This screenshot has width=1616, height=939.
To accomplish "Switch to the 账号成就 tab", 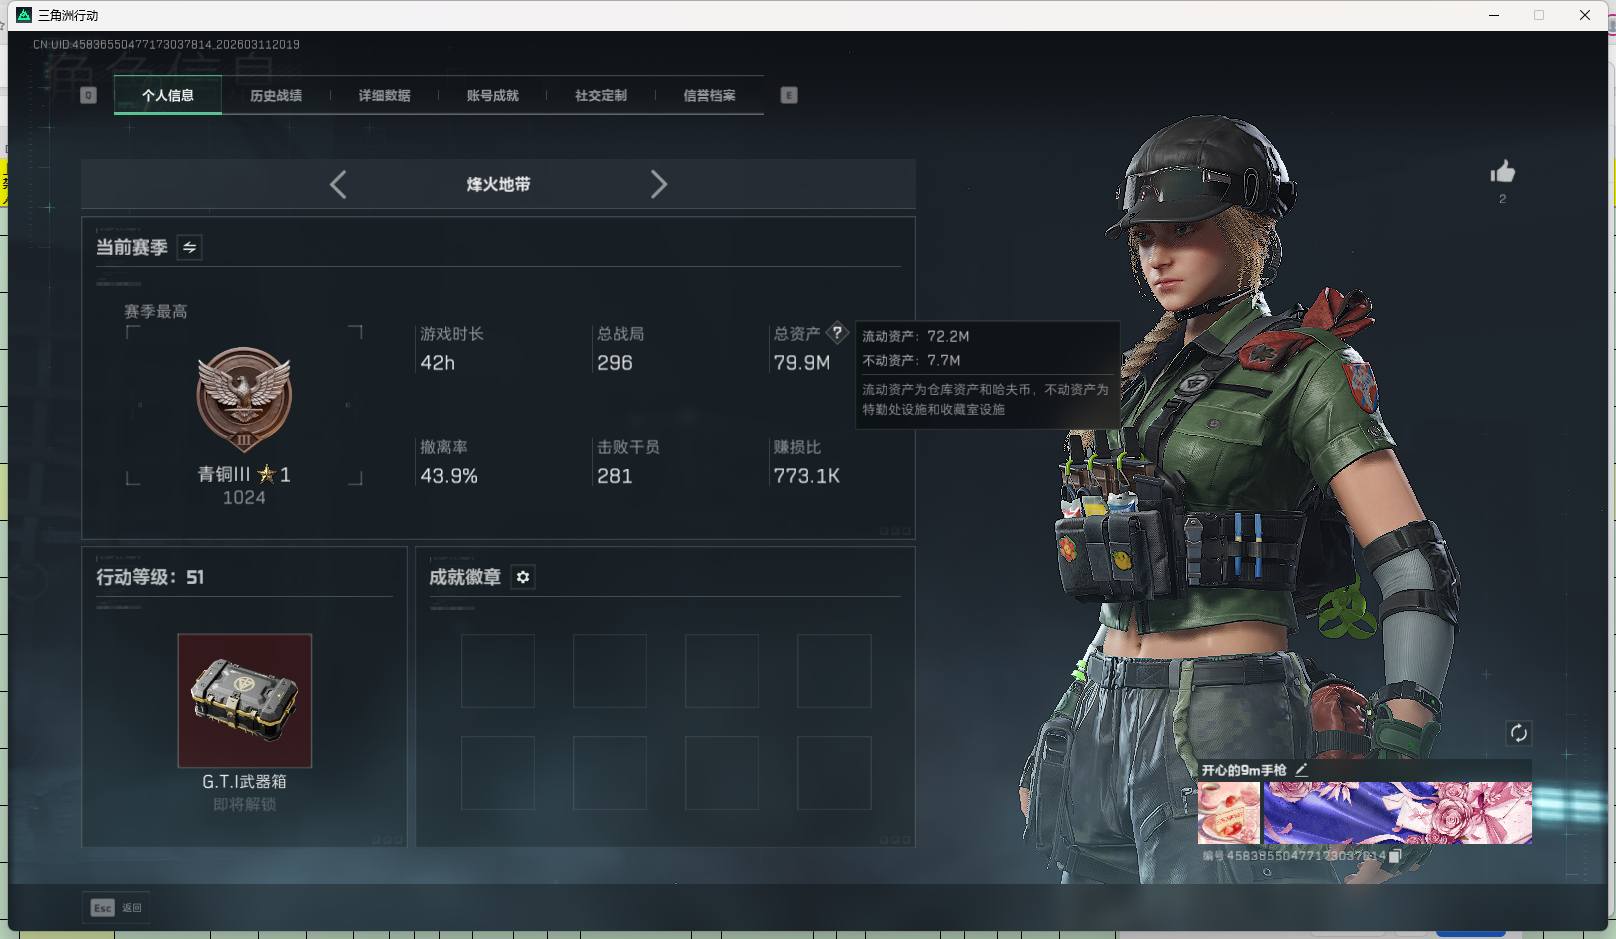I will click(x=492, y=95).
